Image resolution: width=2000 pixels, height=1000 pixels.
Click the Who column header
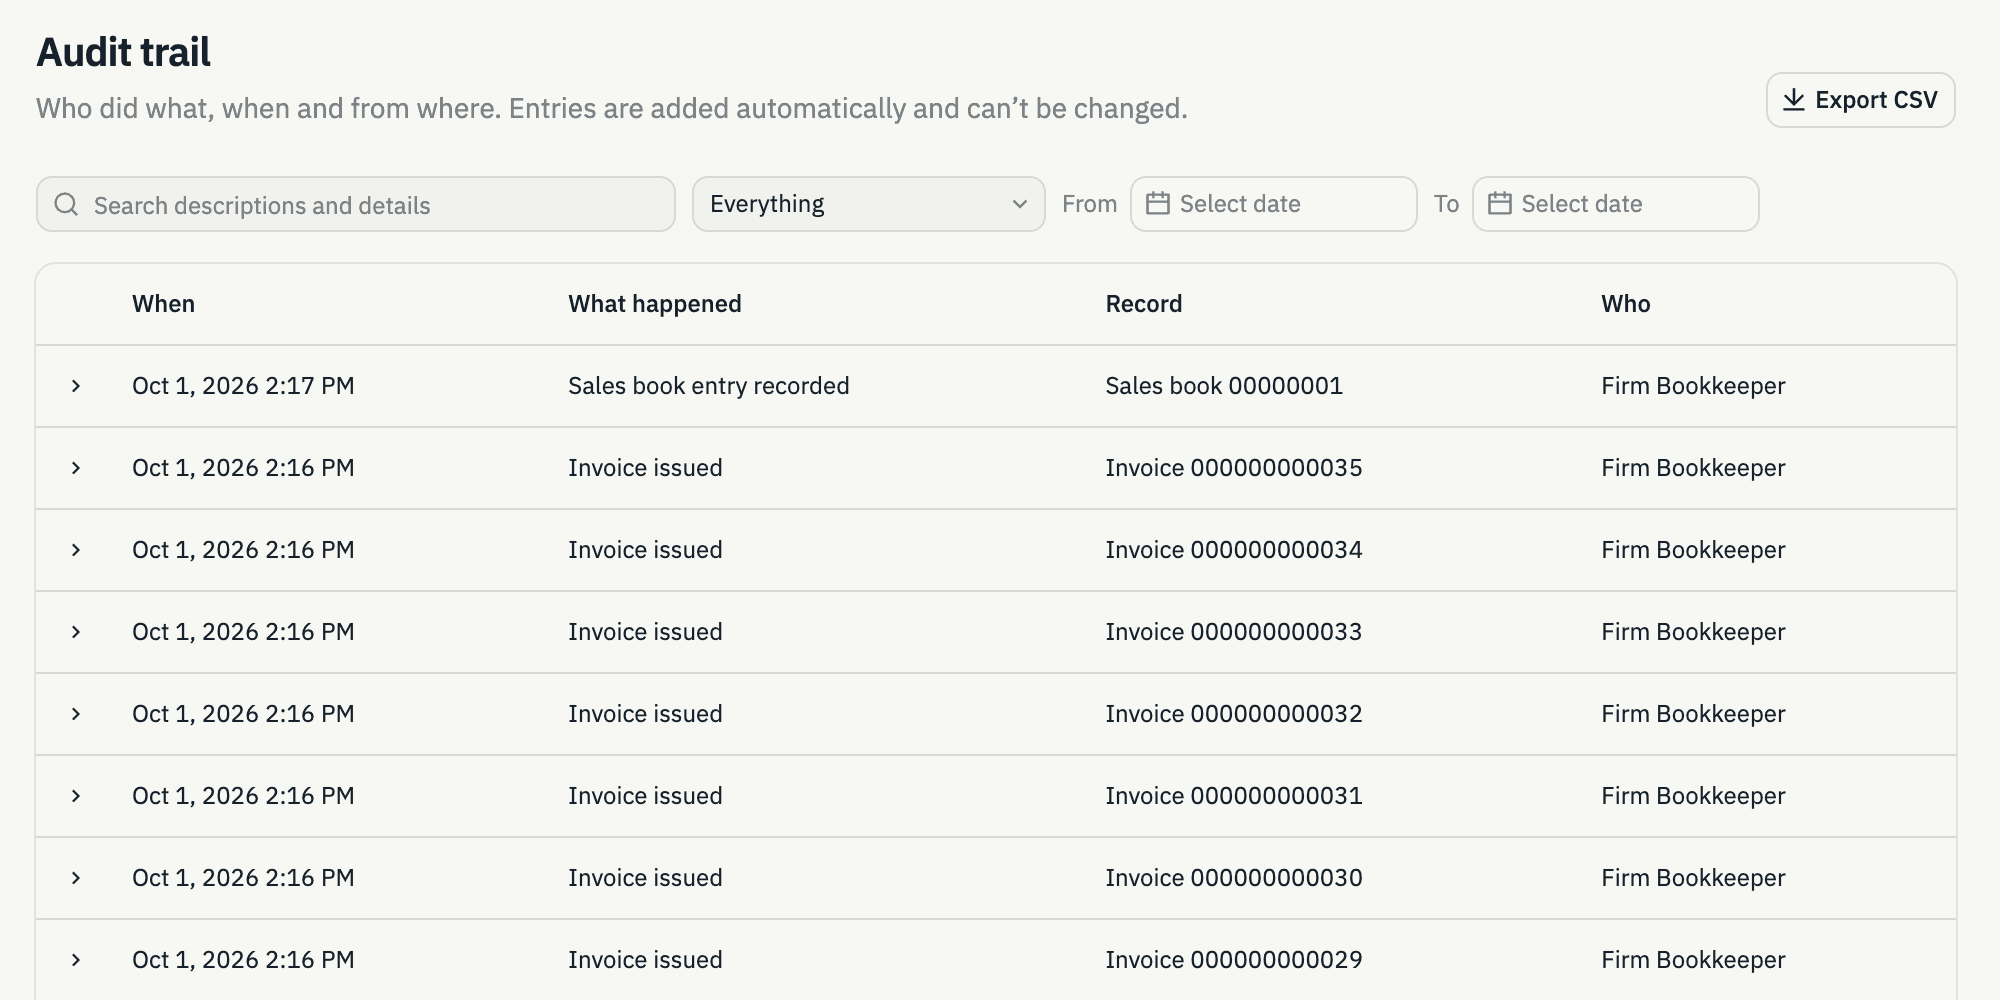coord(1626,304)
